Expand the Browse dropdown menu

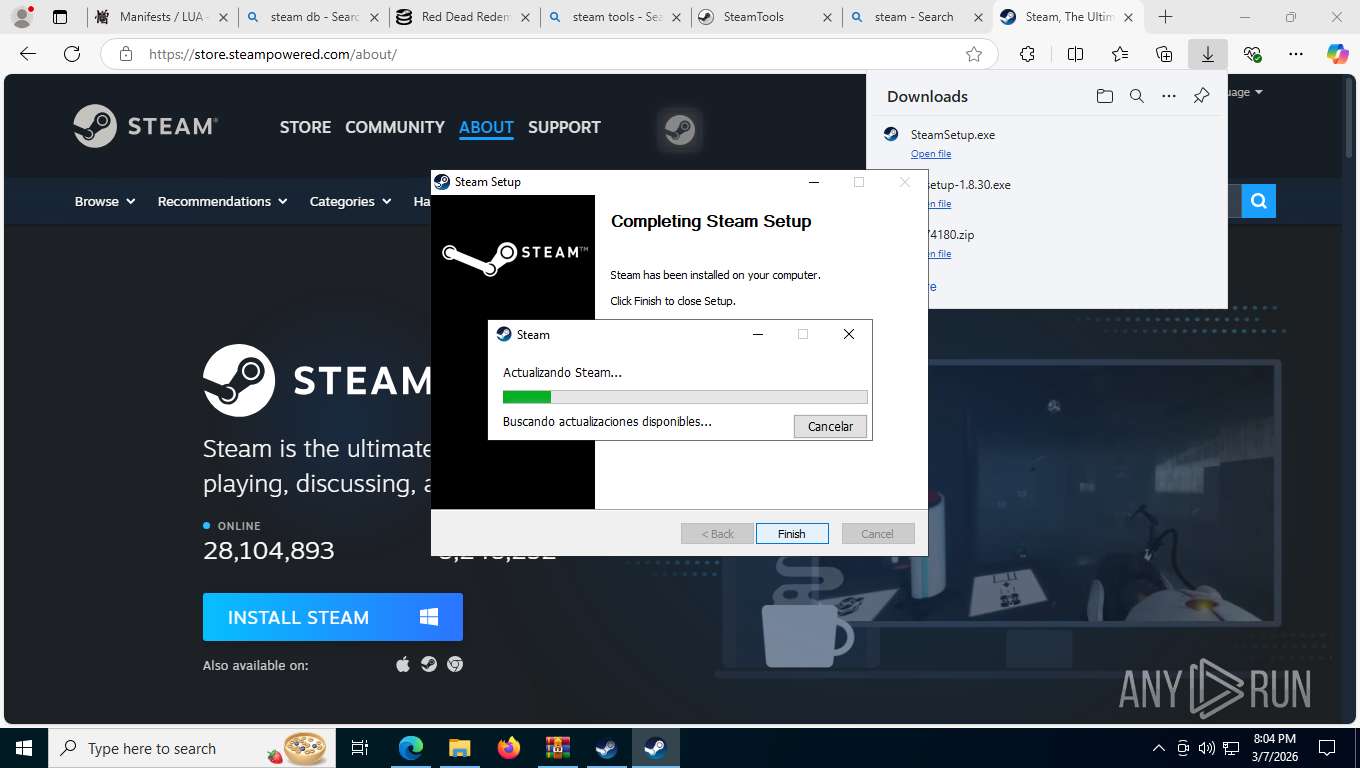point(105,201)
